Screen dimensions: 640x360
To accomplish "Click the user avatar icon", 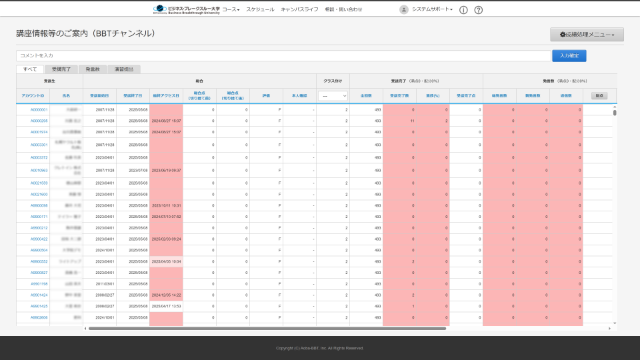I will click(404, 10).
